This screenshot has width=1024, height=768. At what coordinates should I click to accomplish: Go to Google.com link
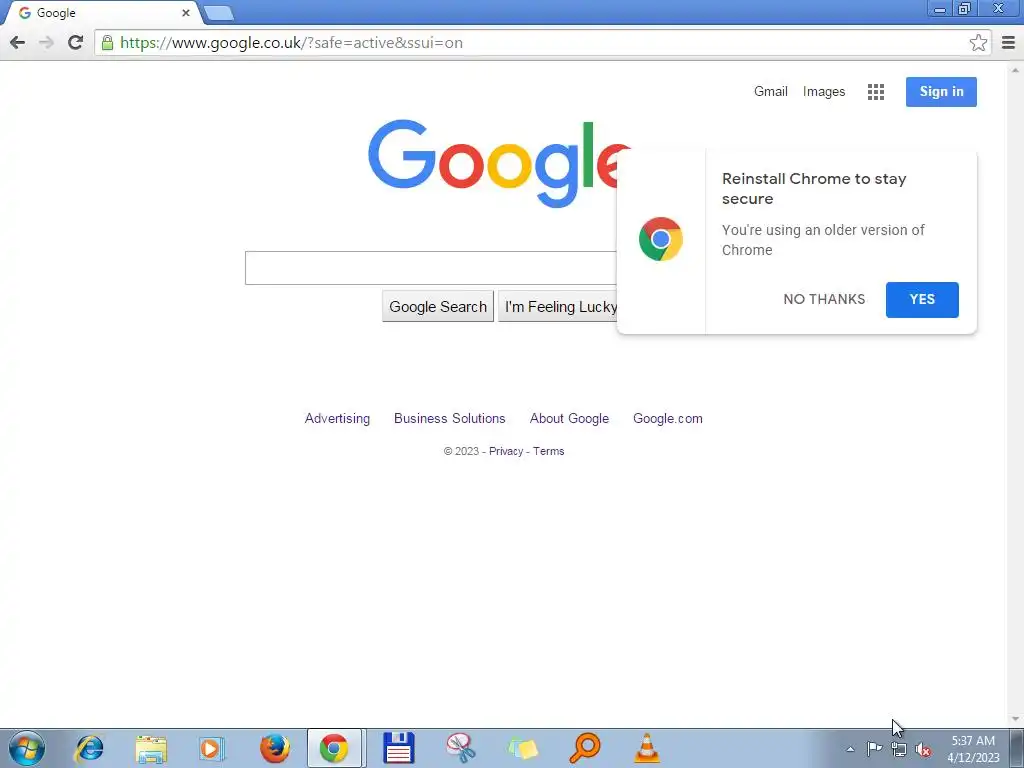tap(667, 419)
